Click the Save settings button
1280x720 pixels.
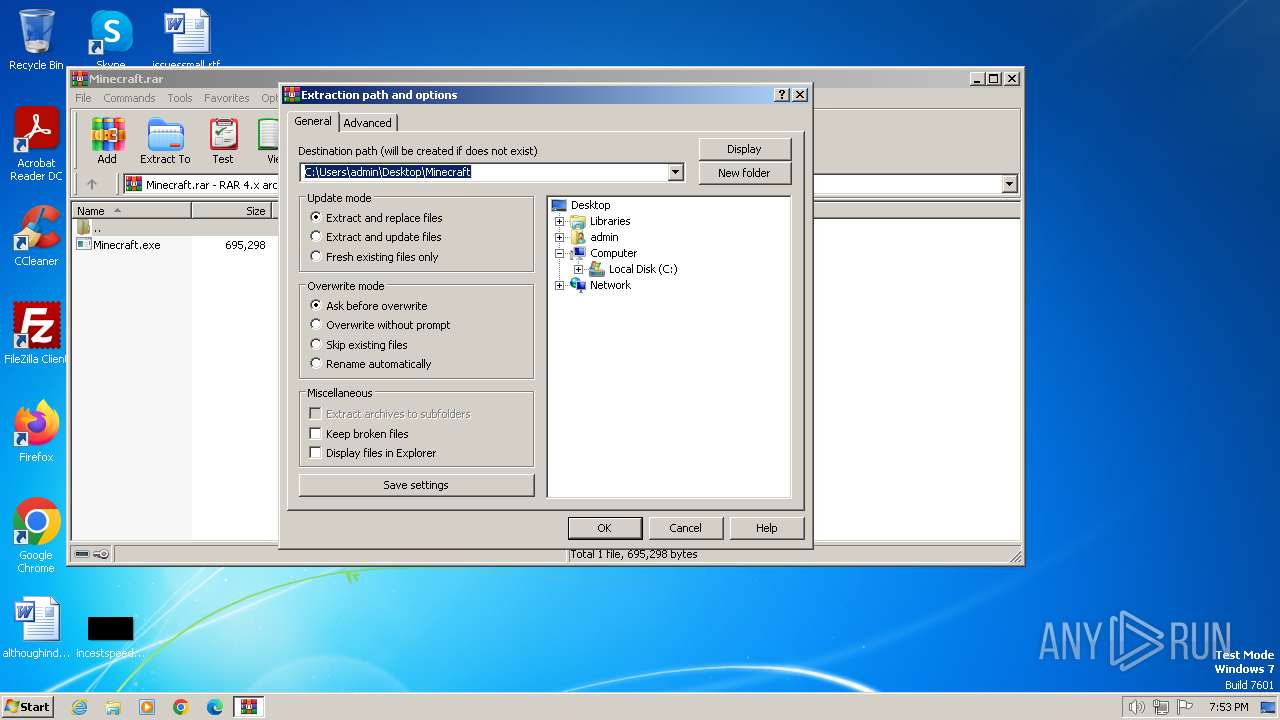point(416,485)
